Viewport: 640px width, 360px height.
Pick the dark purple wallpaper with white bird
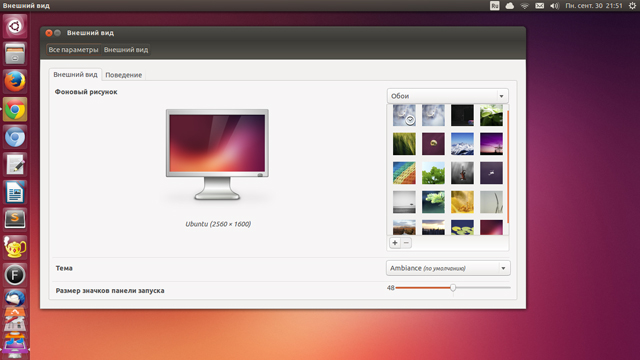(x=491, y=173)
